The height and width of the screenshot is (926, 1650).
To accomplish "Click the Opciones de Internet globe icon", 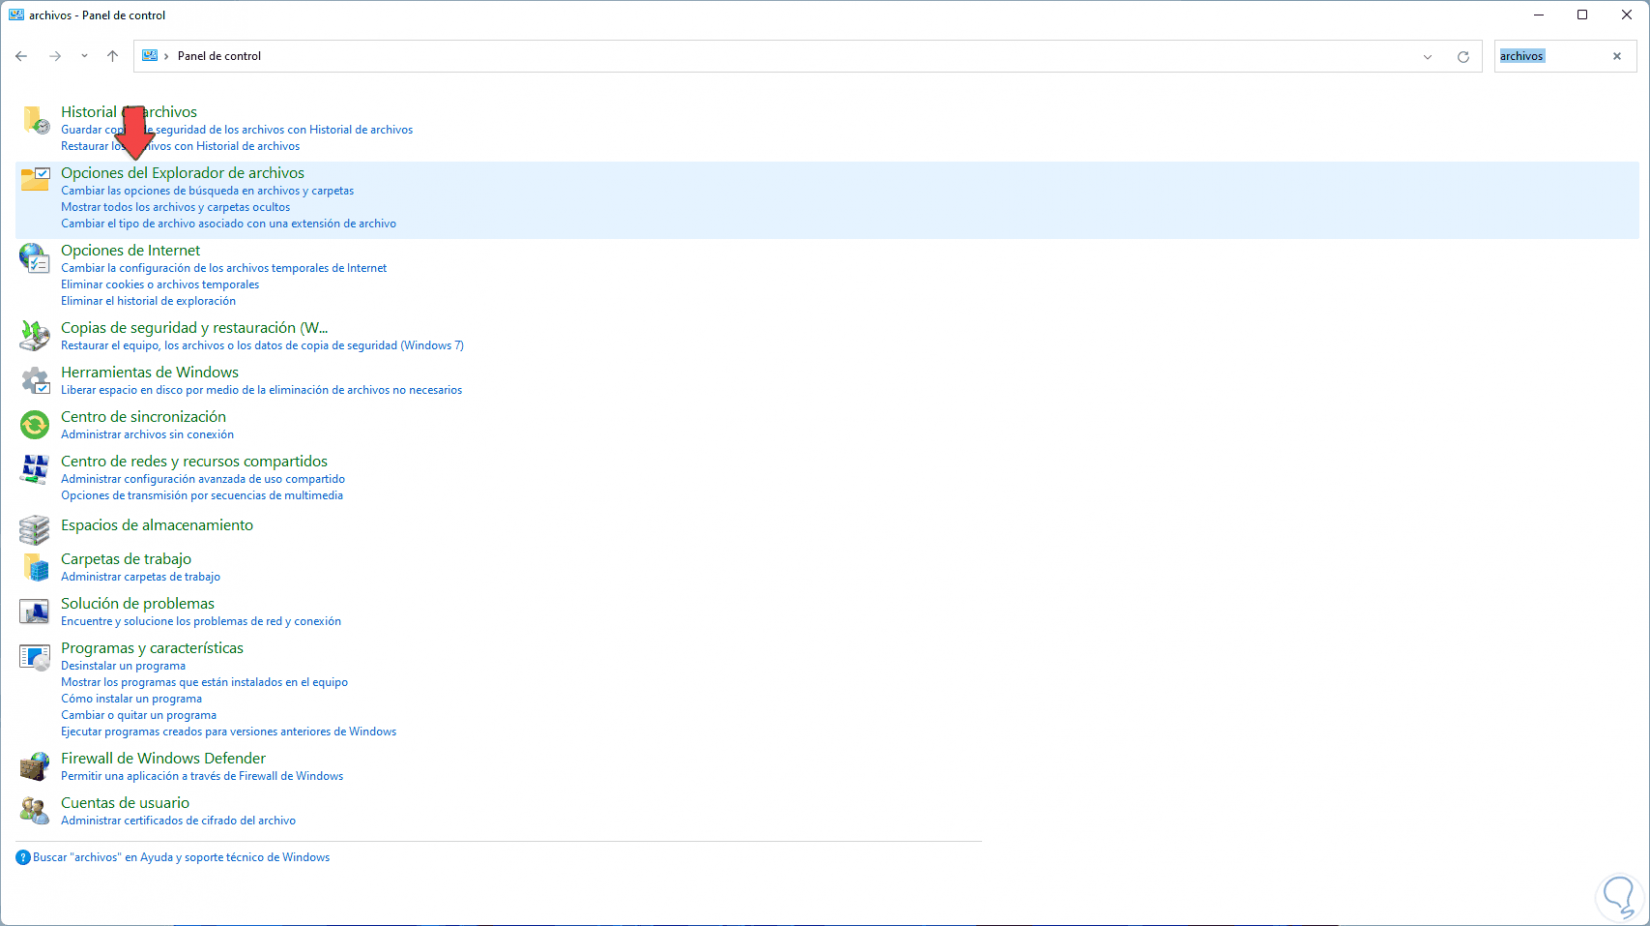I will (35, 258).
